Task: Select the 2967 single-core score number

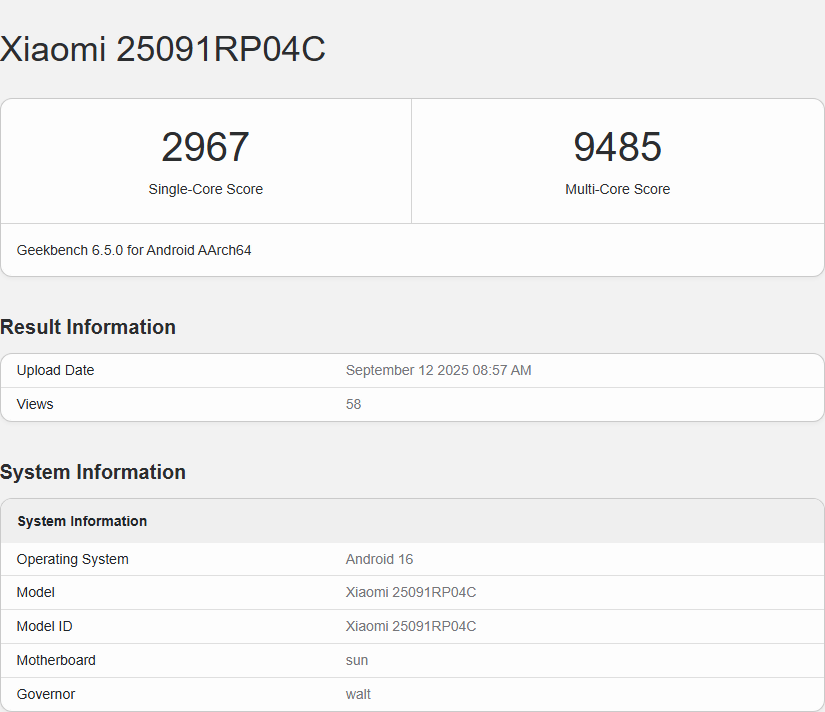Action: [205, 147]
